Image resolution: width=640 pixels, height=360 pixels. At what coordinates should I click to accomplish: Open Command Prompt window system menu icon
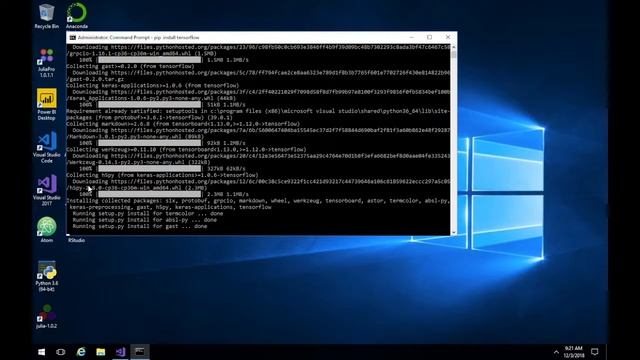coord(73,38)
